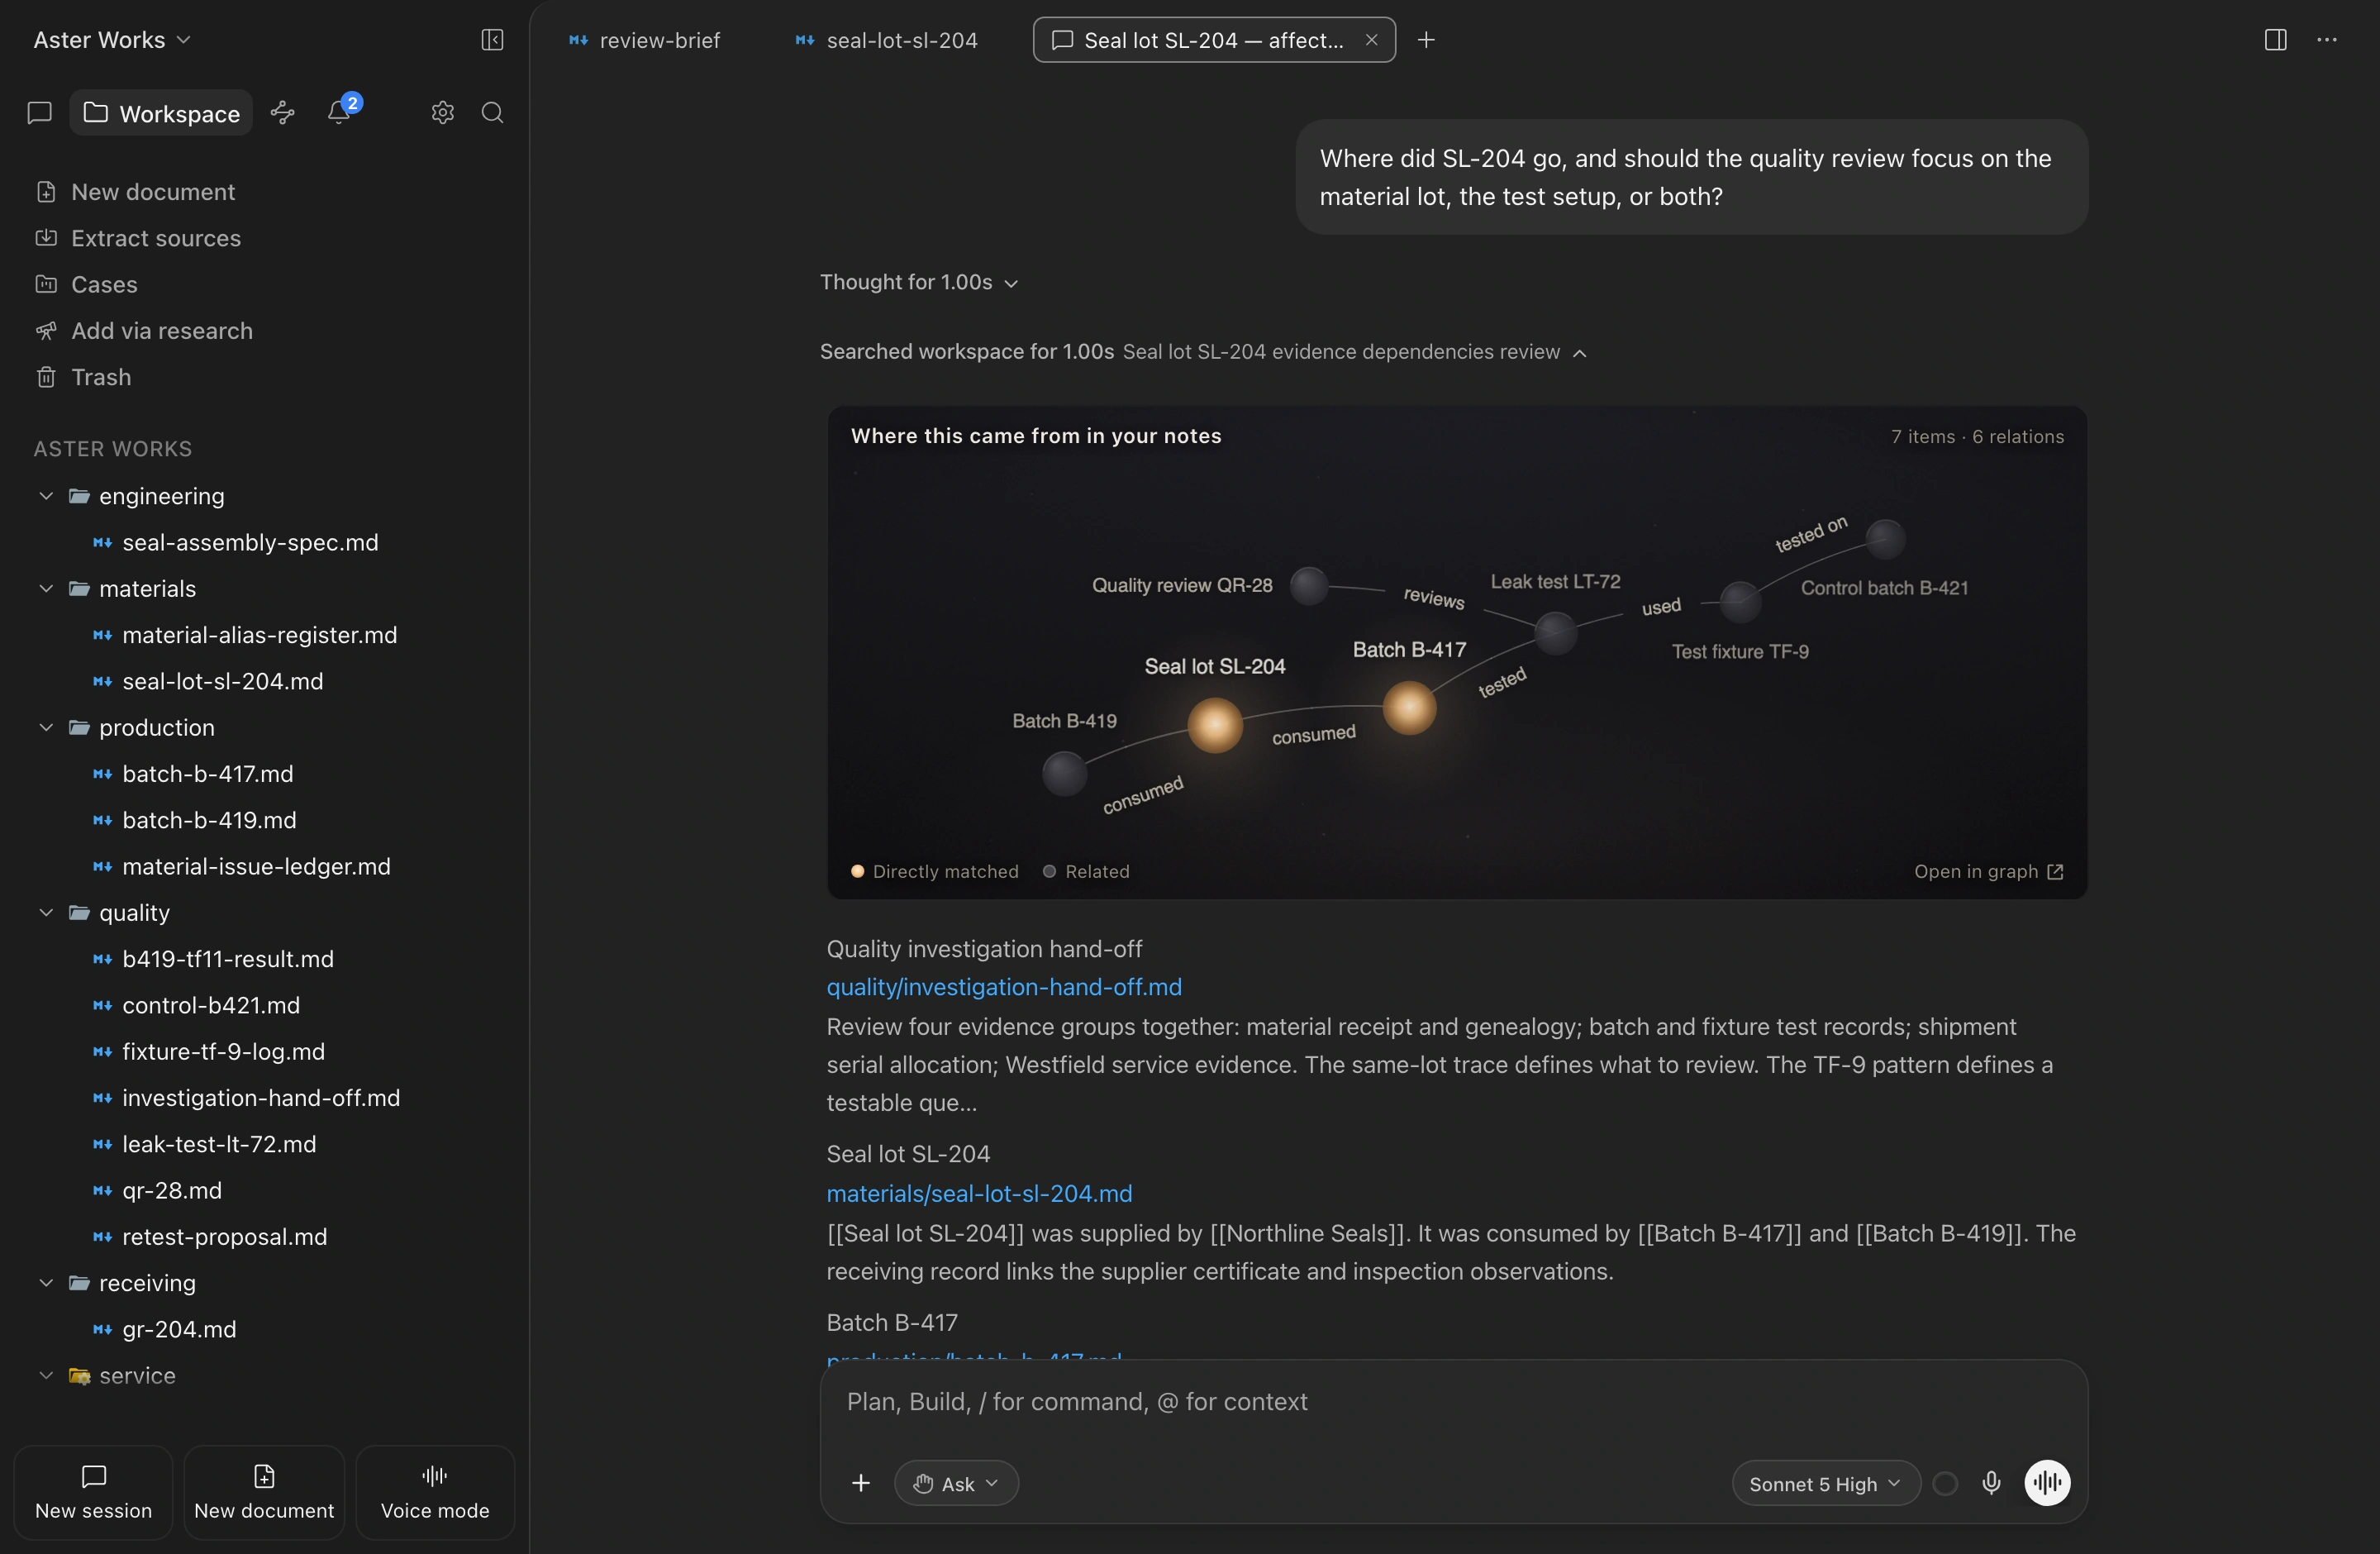Screen dimensions: 2380x1554
Task: Click Open in graph link
Action: point(1988,871)
